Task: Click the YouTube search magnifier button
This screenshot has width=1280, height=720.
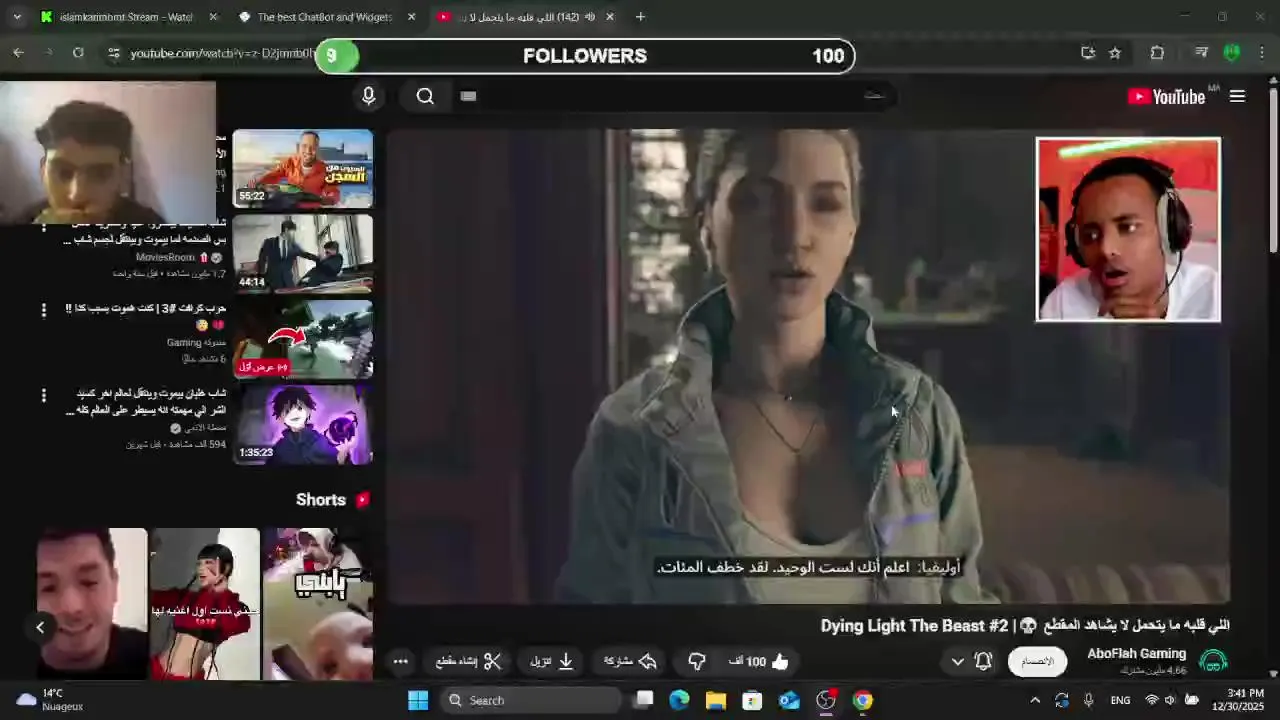Action: click(425, 96)
